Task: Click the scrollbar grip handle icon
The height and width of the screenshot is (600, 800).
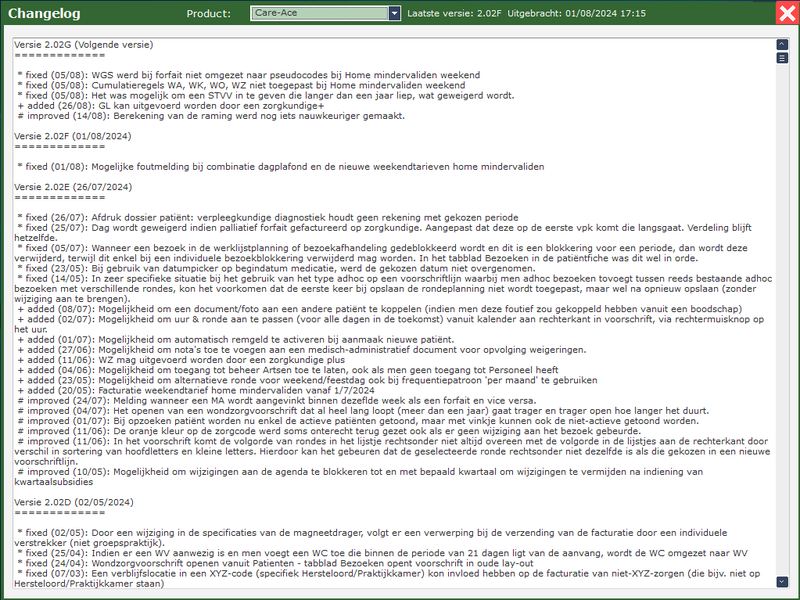Action: [782, 57]
